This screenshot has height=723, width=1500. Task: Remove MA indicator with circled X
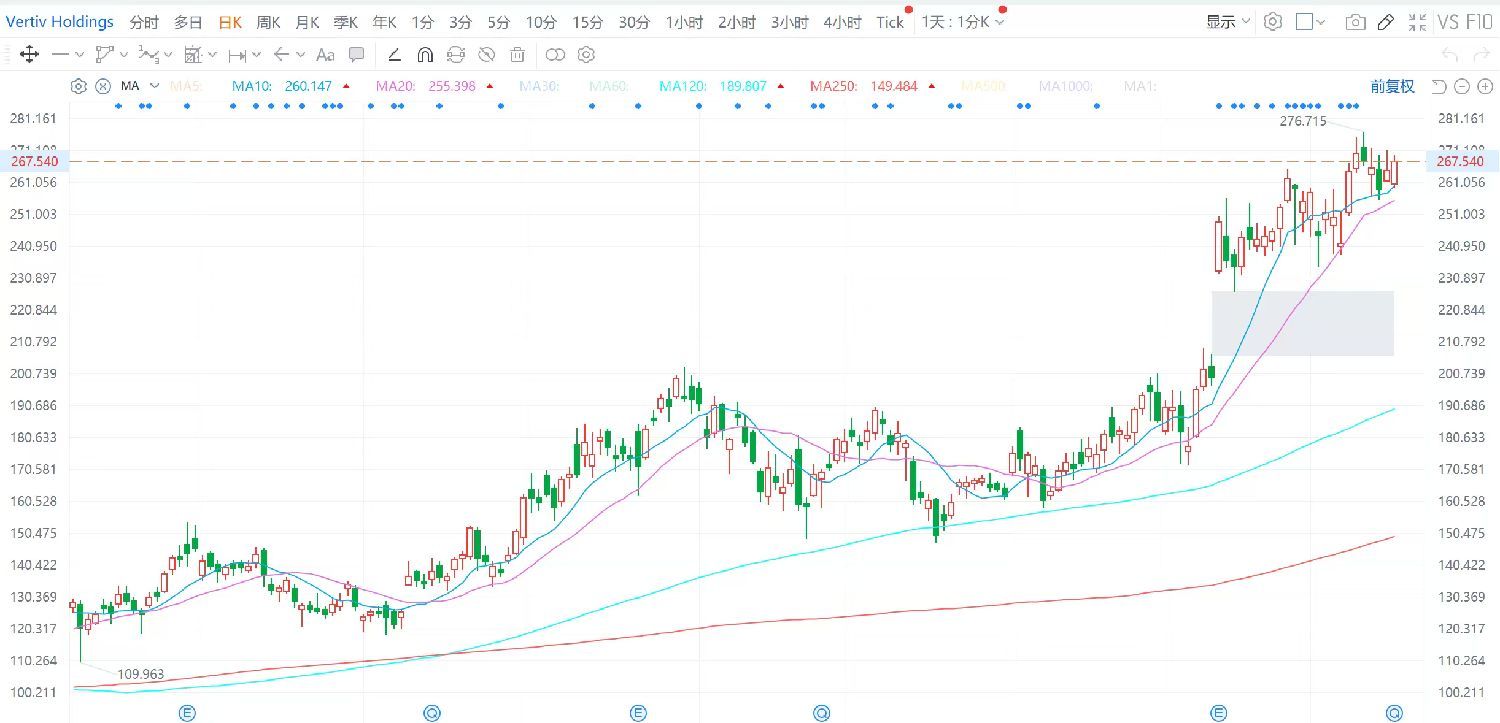pos(102,86)
